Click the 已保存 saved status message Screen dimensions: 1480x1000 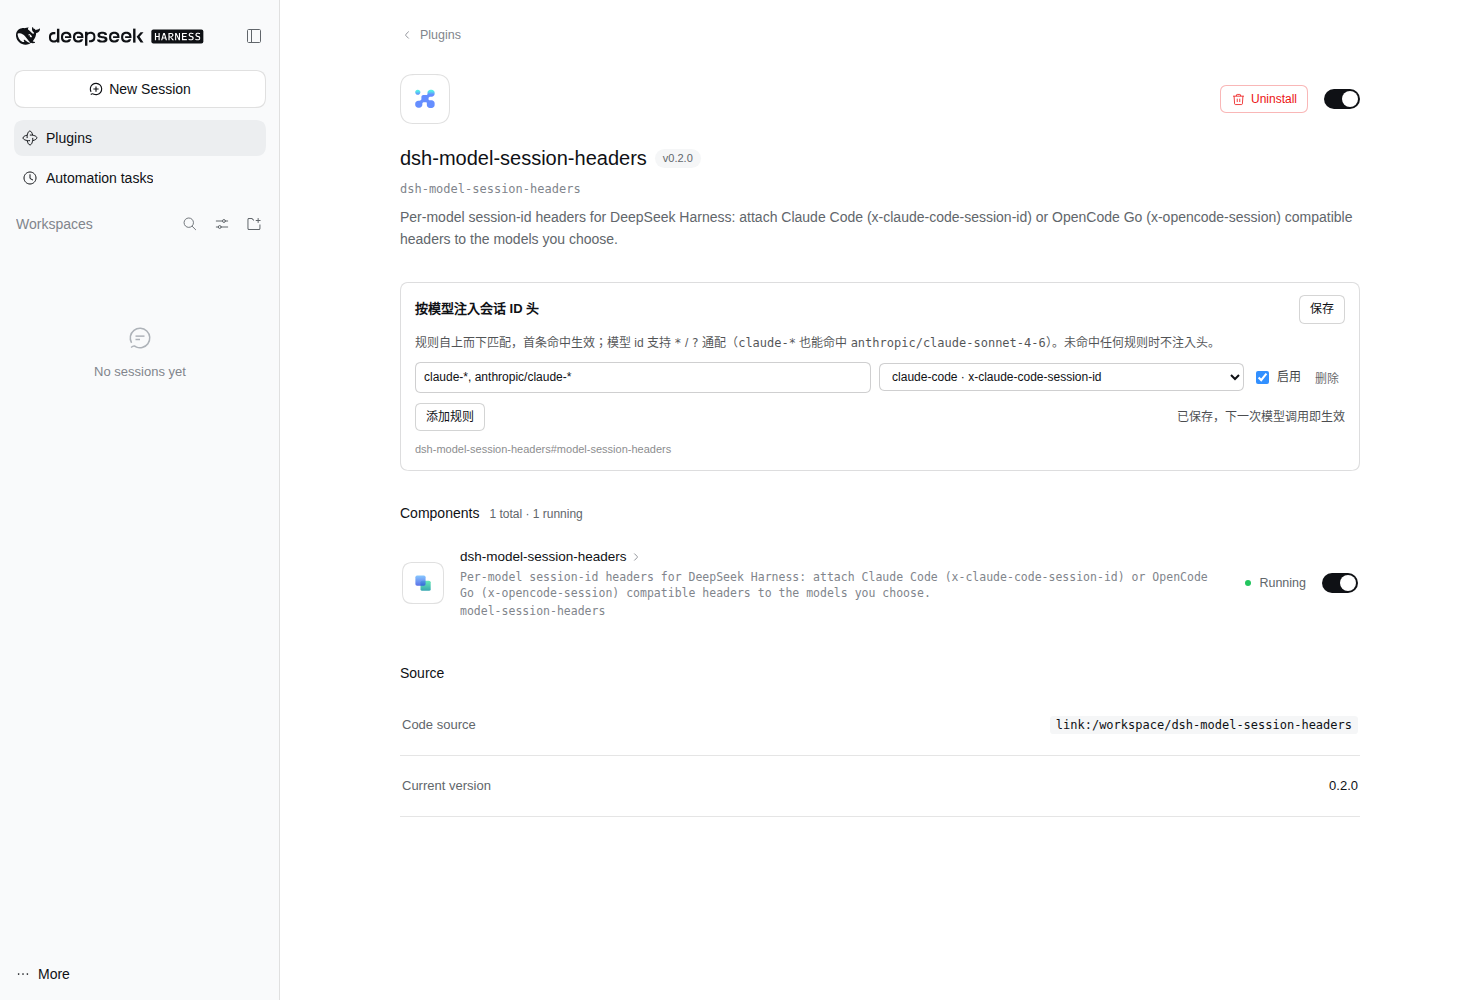click(1261, 417)
